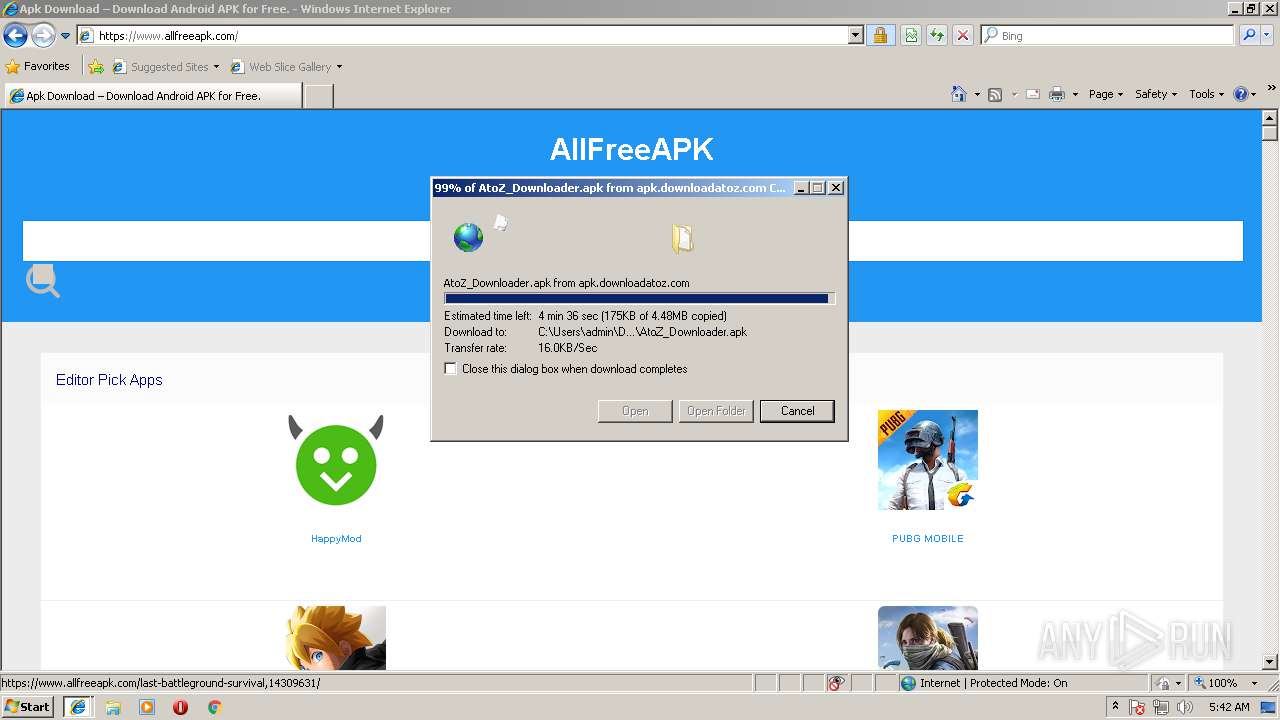This screenshot has height=720, width=1280.
Task: Open a new blank tab
Action: coord(318,96)
